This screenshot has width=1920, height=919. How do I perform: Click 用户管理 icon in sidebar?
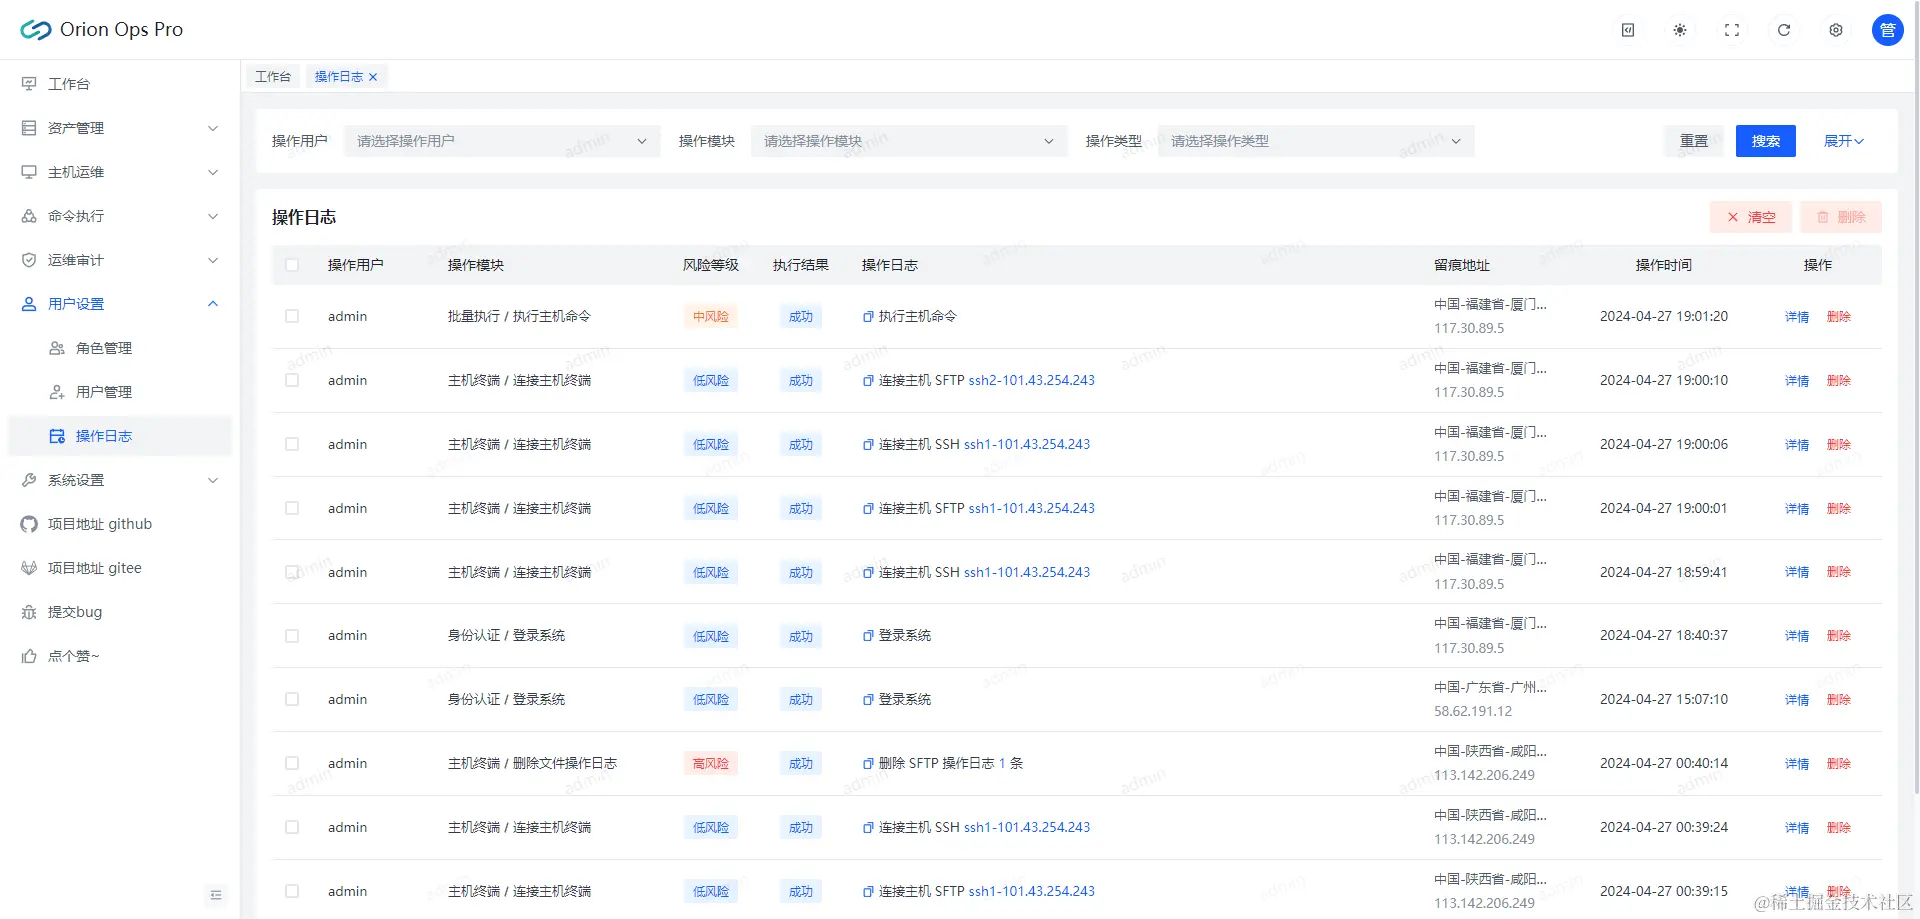coord(57,392)
